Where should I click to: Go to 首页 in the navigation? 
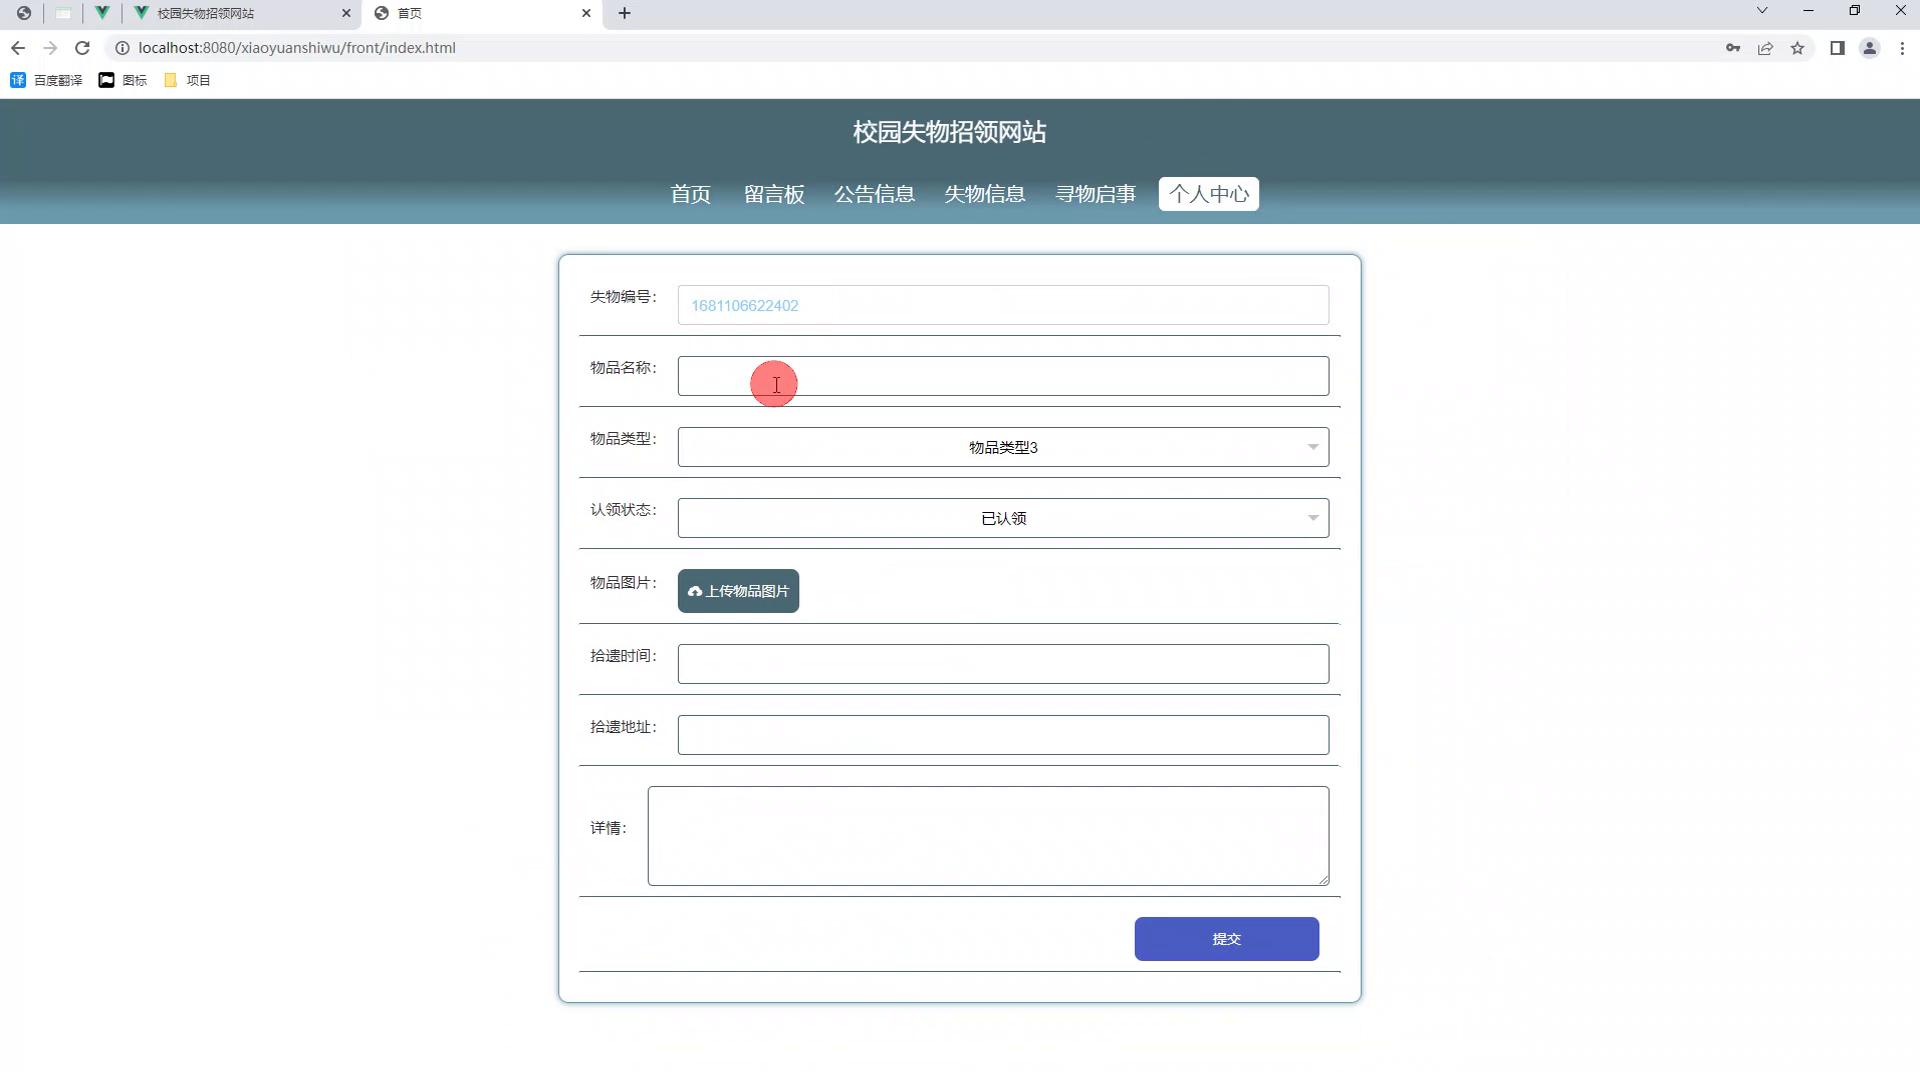point(690,194)
